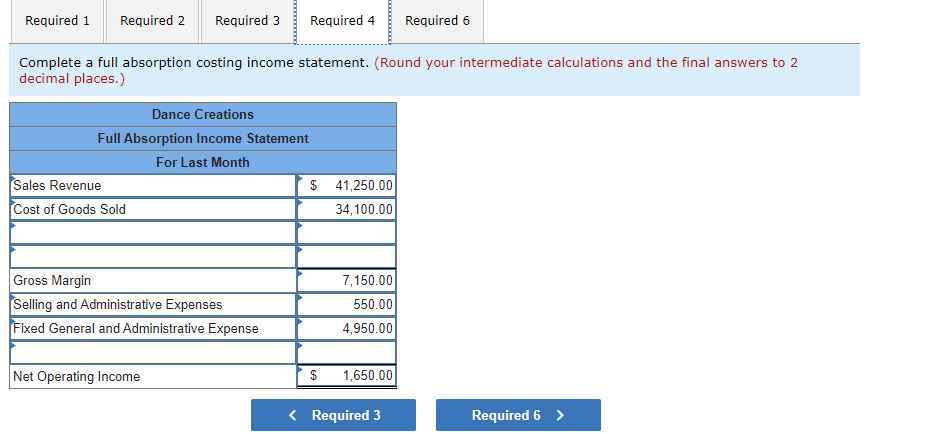Click the Cost of Goods Sold label cell
927x434 pixels.
153,209
